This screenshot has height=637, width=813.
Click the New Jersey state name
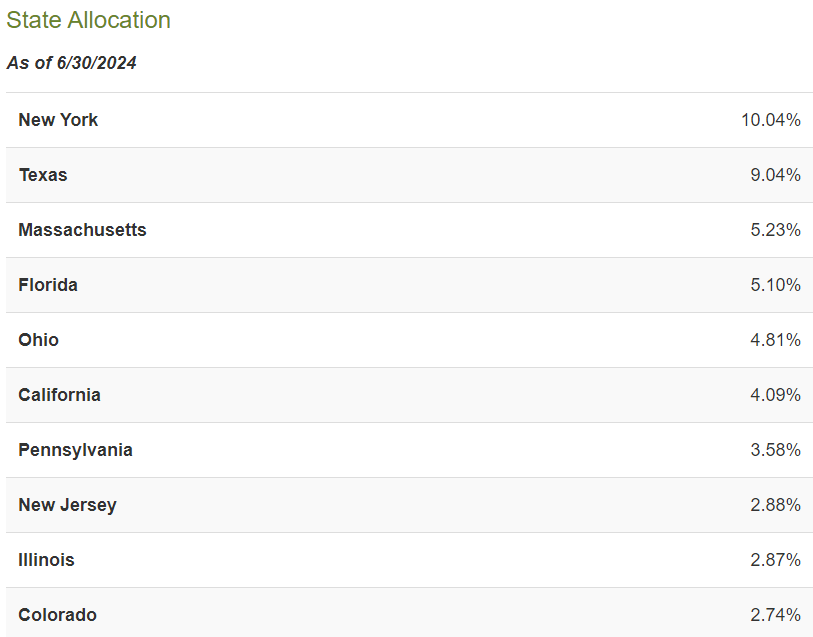(x=67, y=505)
